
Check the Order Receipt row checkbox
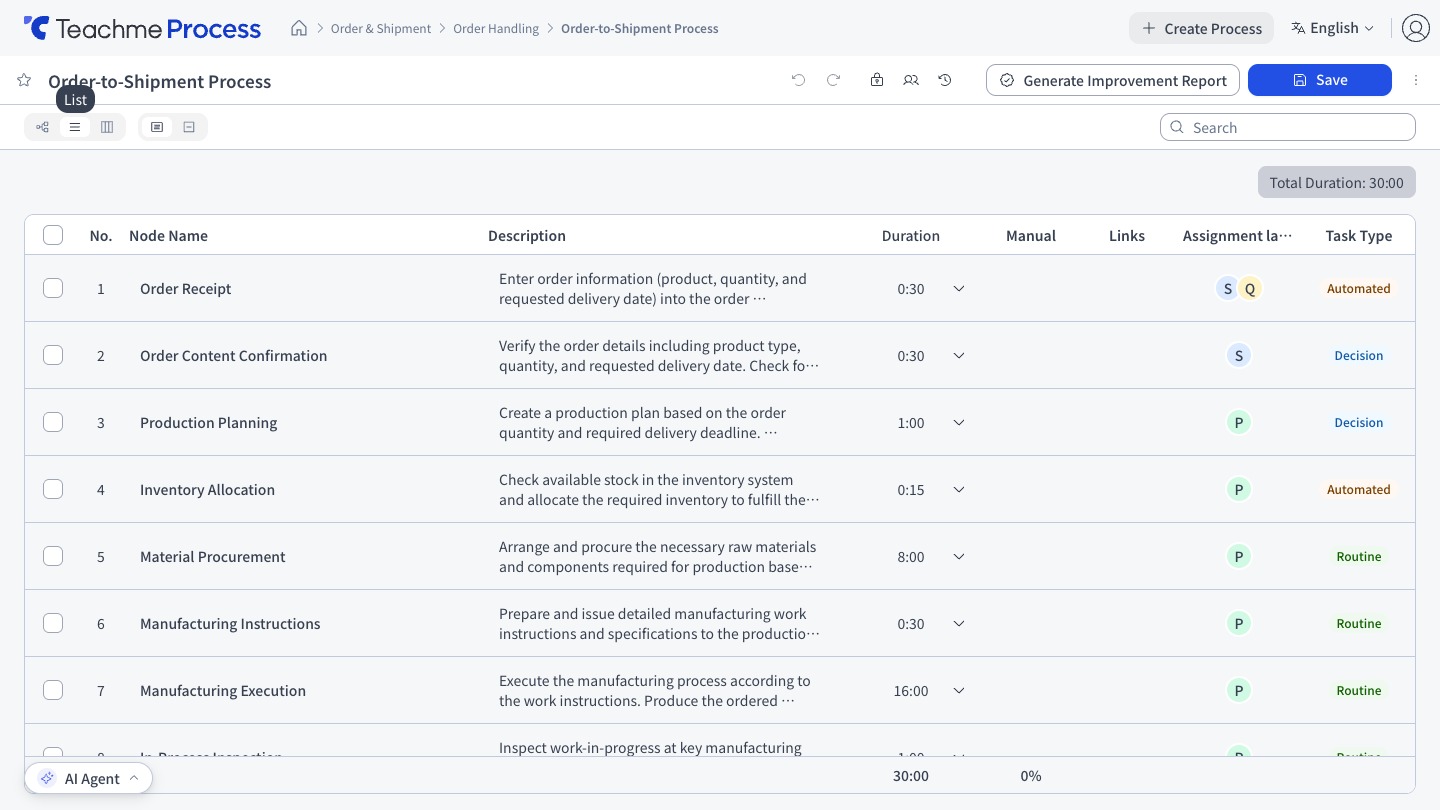tap(53, 288)
